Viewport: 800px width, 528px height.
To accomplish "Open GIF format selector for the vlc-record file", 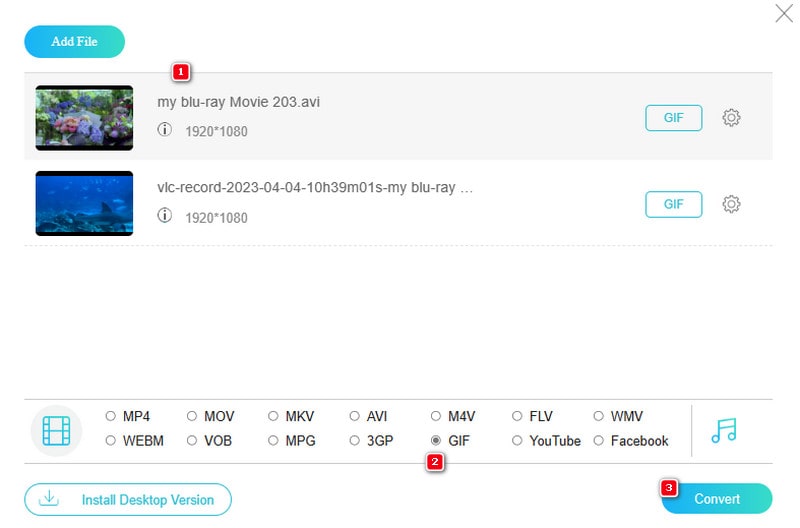I will (673, 204).
